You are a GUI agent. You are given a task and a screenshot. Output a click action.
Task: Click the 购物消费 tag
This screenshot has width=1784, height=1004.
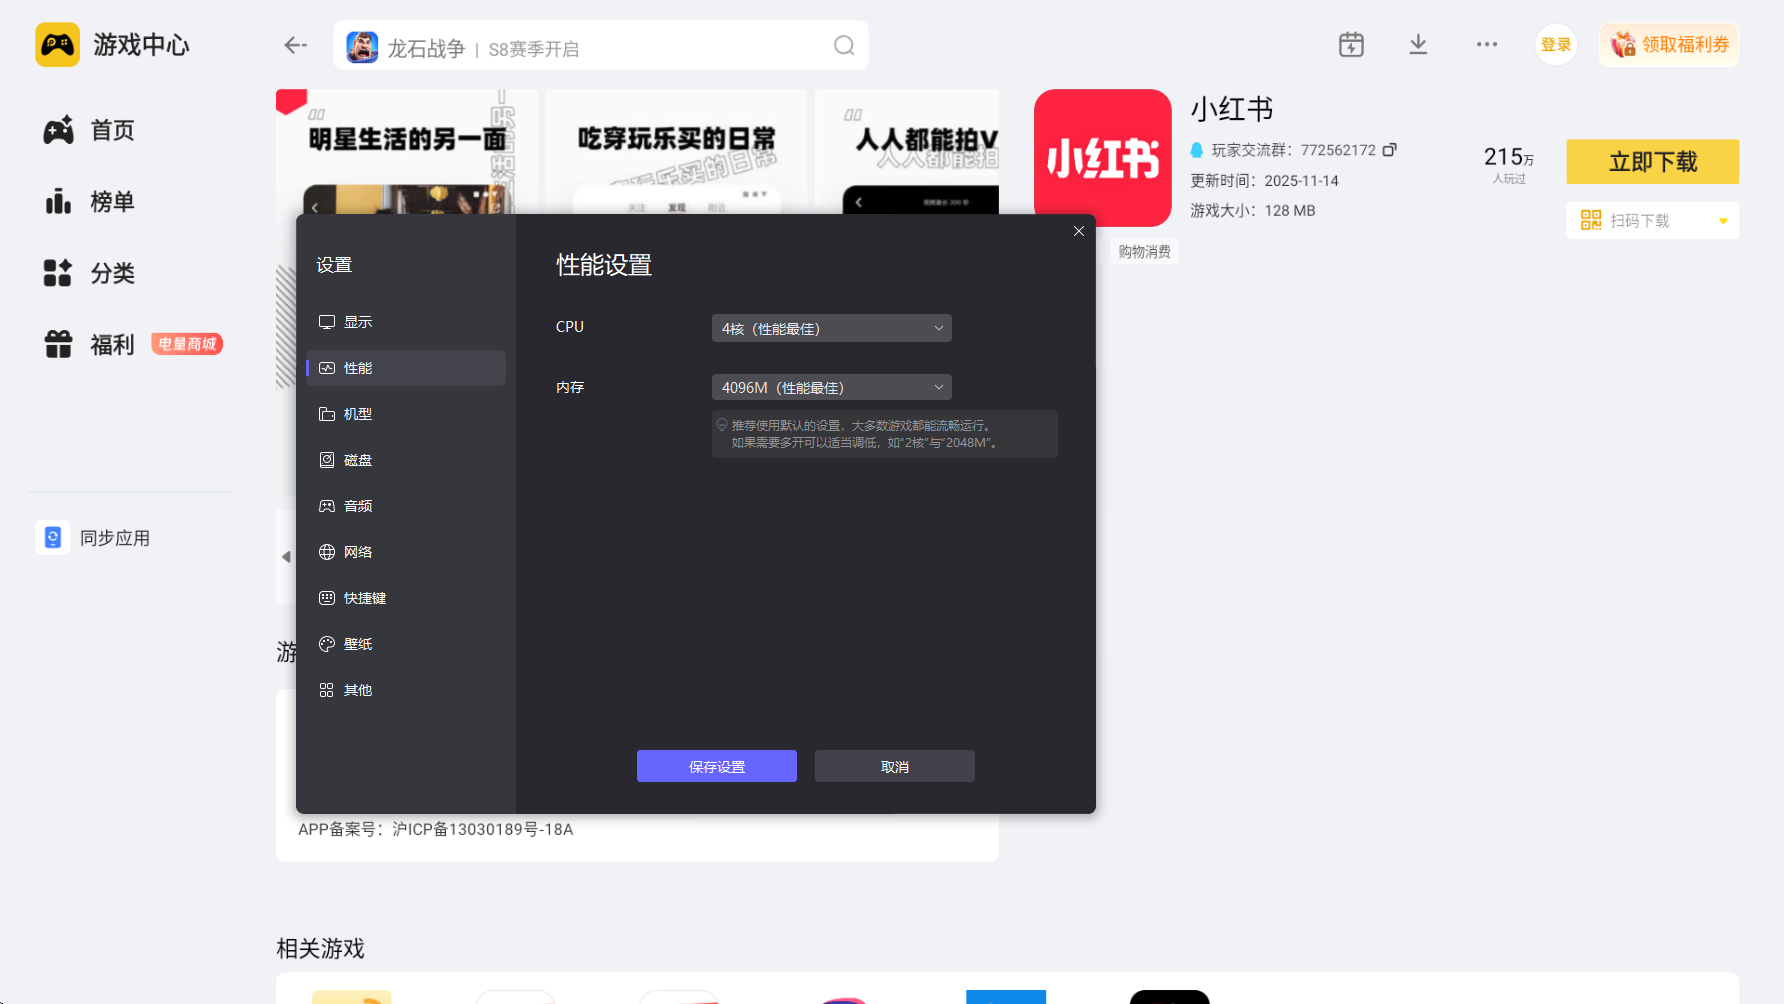pyautogui.click(x=1144, y=252)
